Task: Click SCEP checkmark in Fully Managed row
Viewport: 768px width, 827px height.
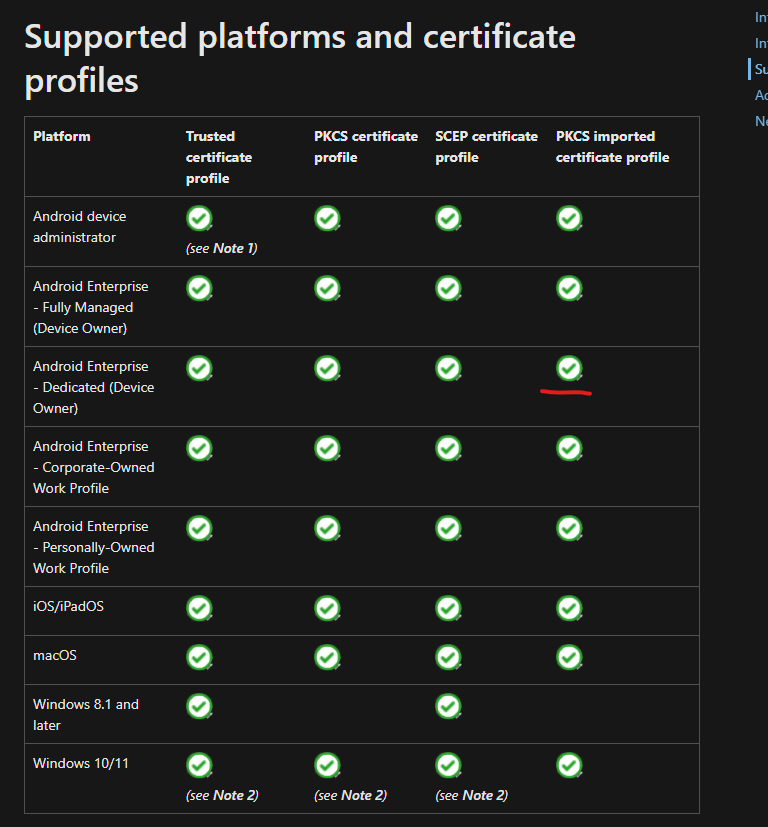Action: pyautogui.click(x=448, y=288)
